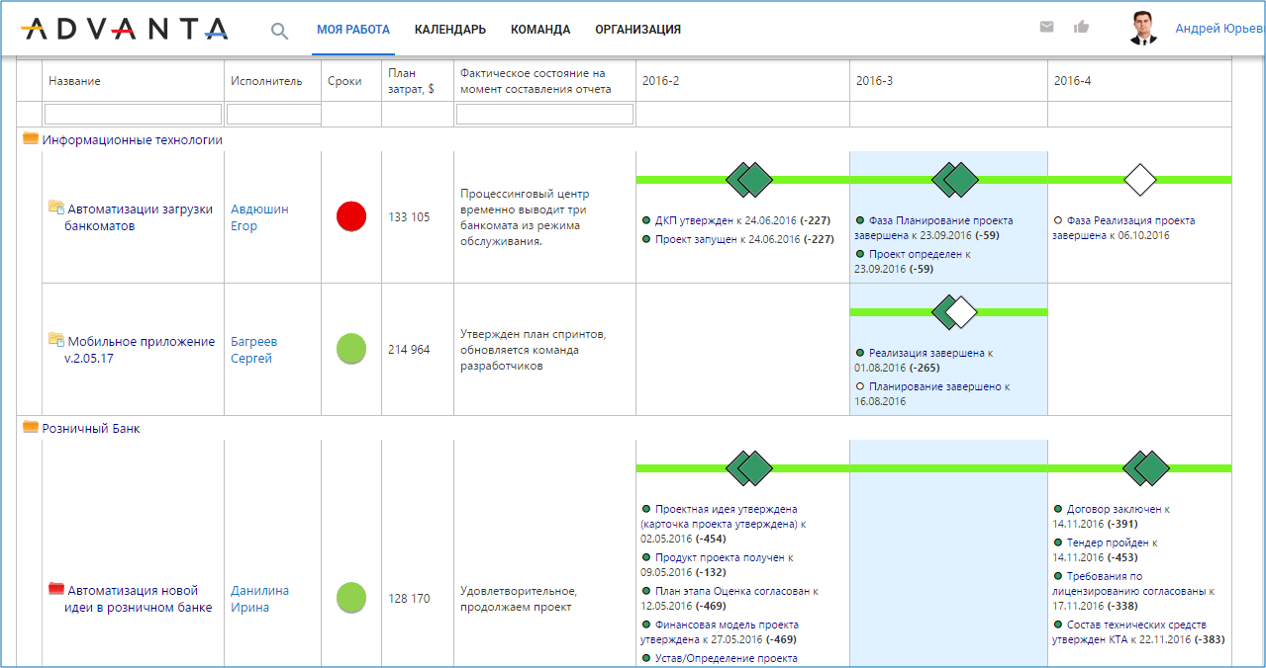Open milestone Финансовая модель проекта утверждена

[x=719, y=632]
